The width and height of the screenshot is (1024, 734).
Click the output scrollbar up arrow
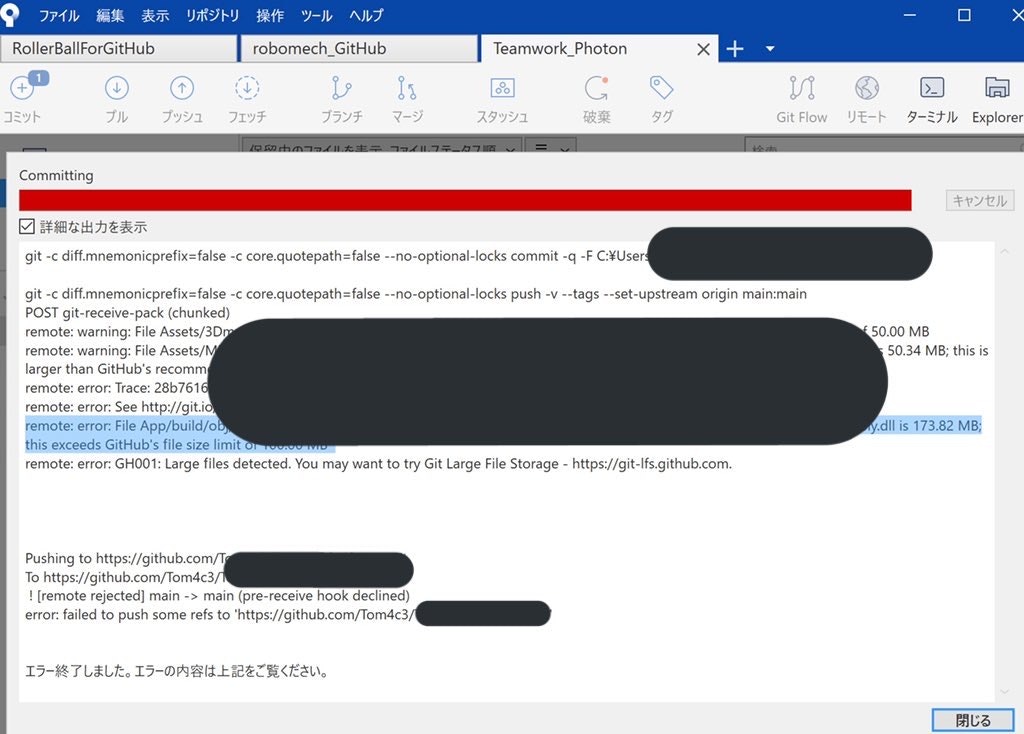pyautogui.click(x=1004, y=251)
